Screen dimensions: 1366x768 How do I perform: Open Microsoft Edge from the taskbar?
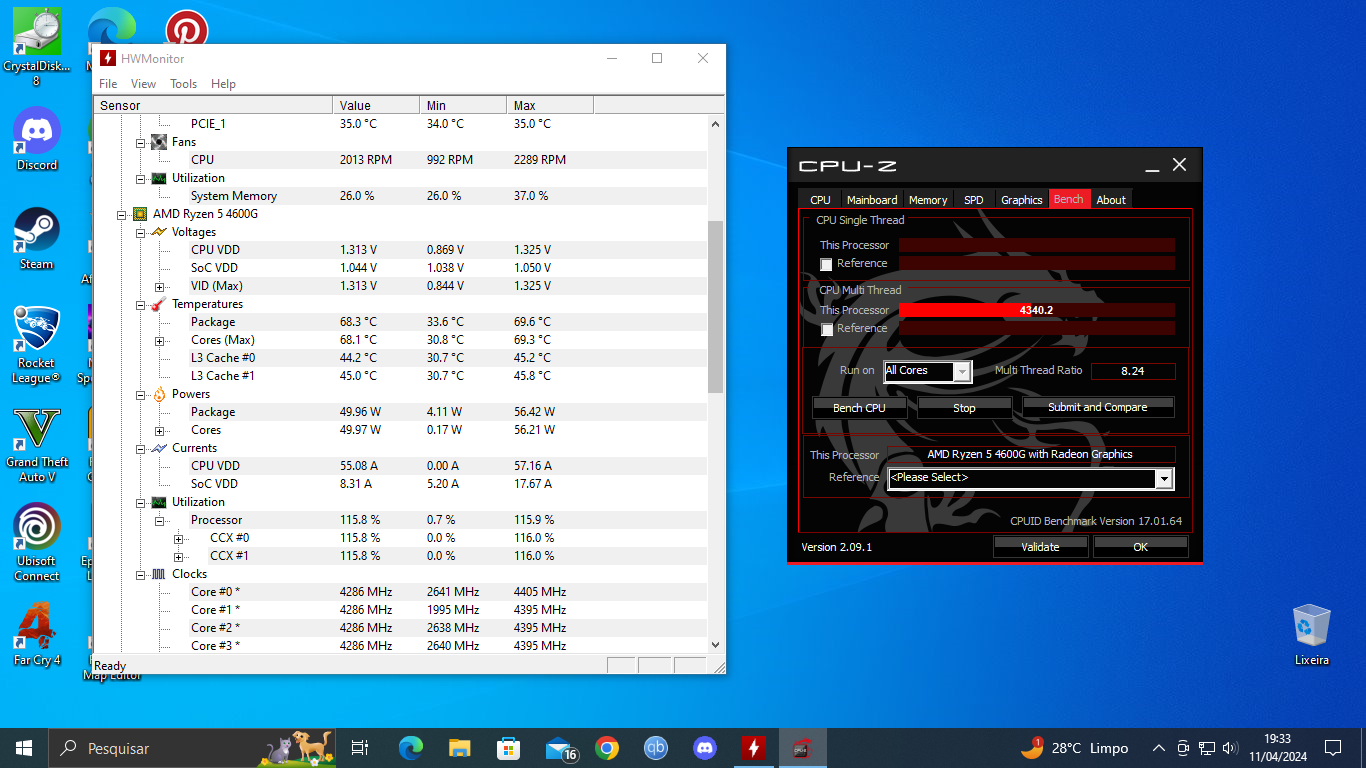tap(411, 748)
